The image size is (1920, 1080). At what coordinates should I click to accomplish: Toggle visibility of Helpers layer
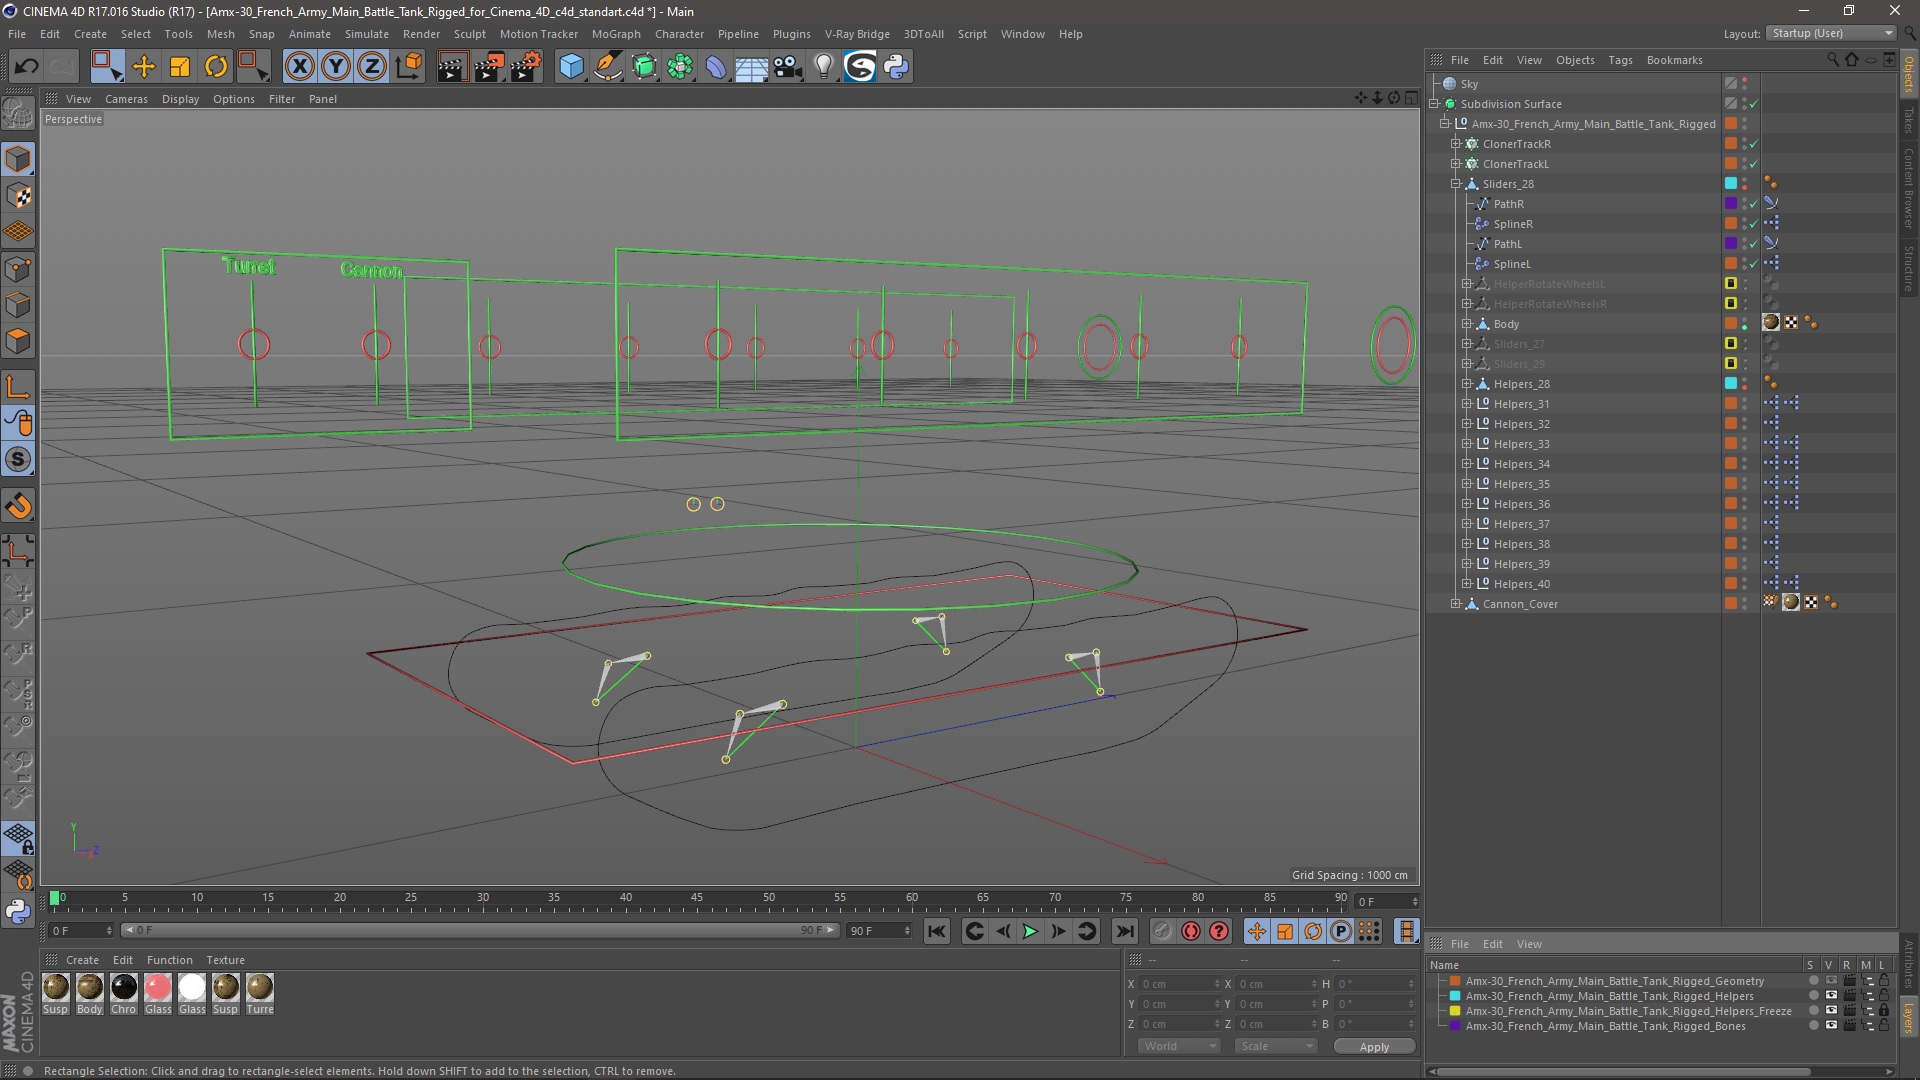(1830, 996)
